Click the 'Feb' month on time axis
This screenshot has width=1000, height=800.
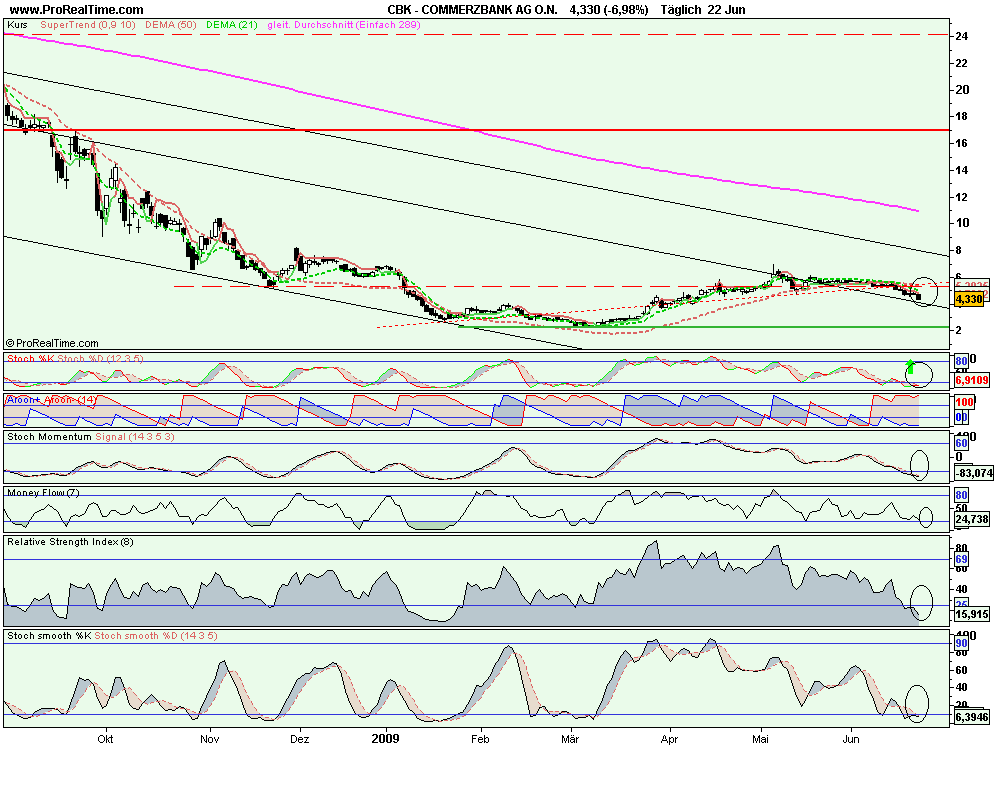point(480,739)
